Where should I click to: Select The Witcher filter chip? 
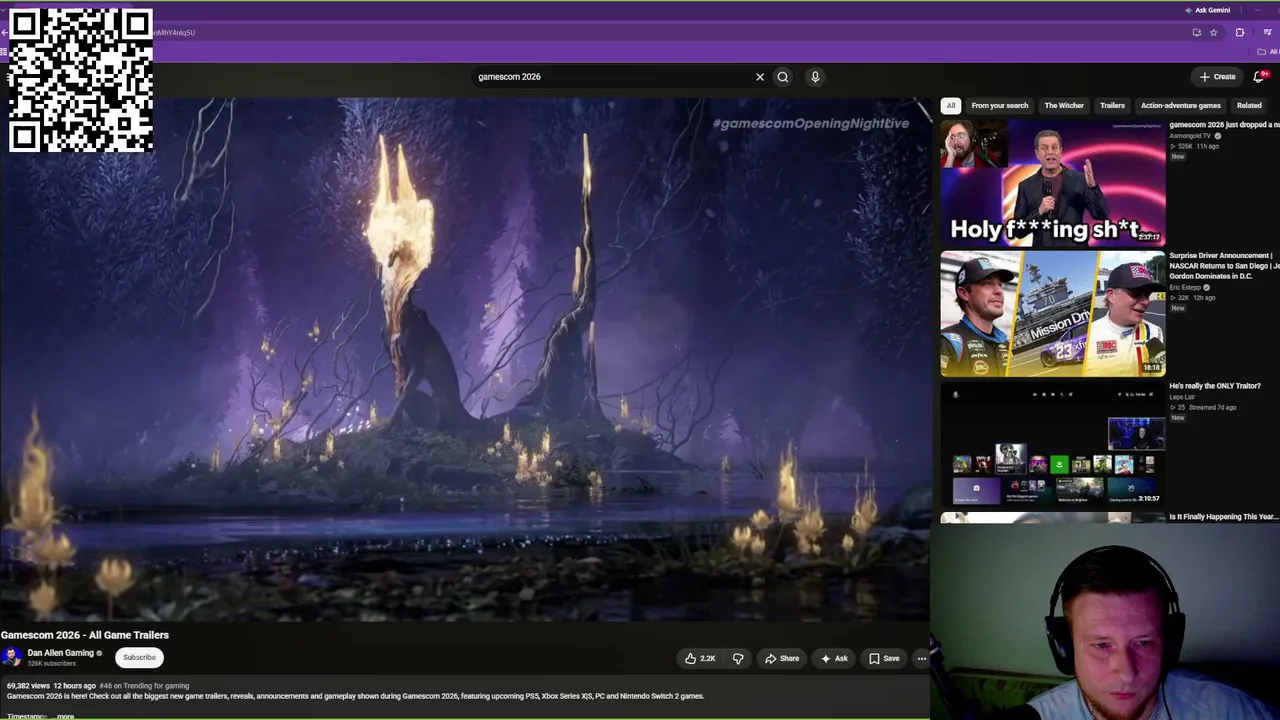click(x=1064, y=105)
